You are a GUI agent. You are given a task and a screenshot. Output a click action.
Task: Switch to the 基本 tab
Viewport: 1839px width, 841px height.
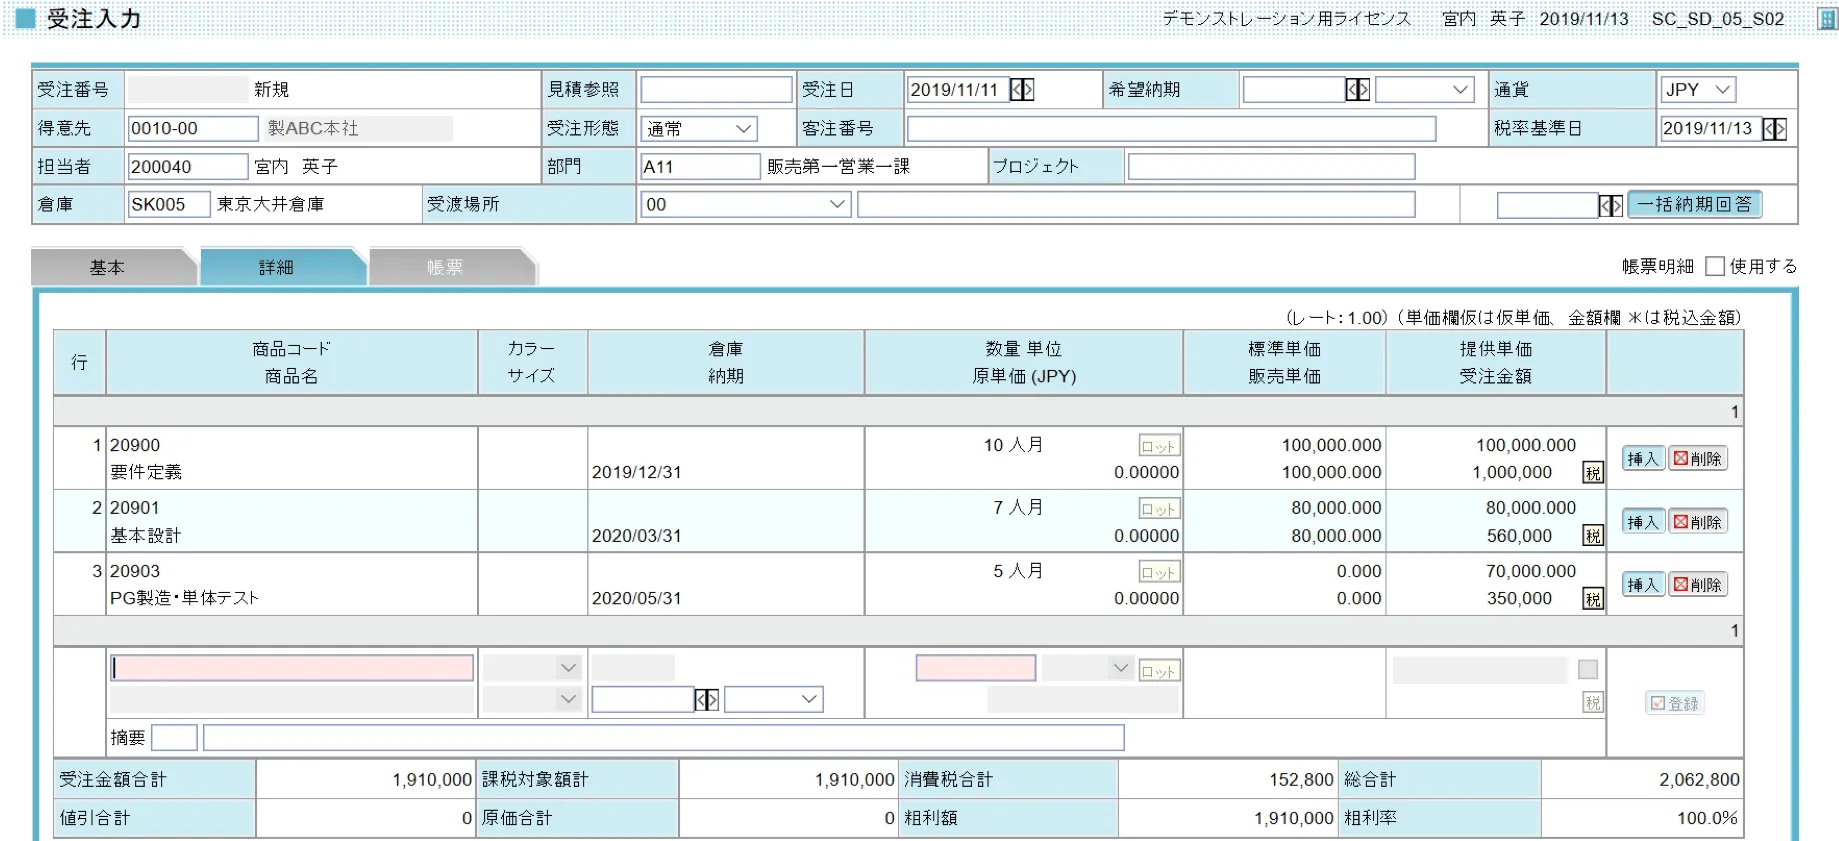(108, 267)
